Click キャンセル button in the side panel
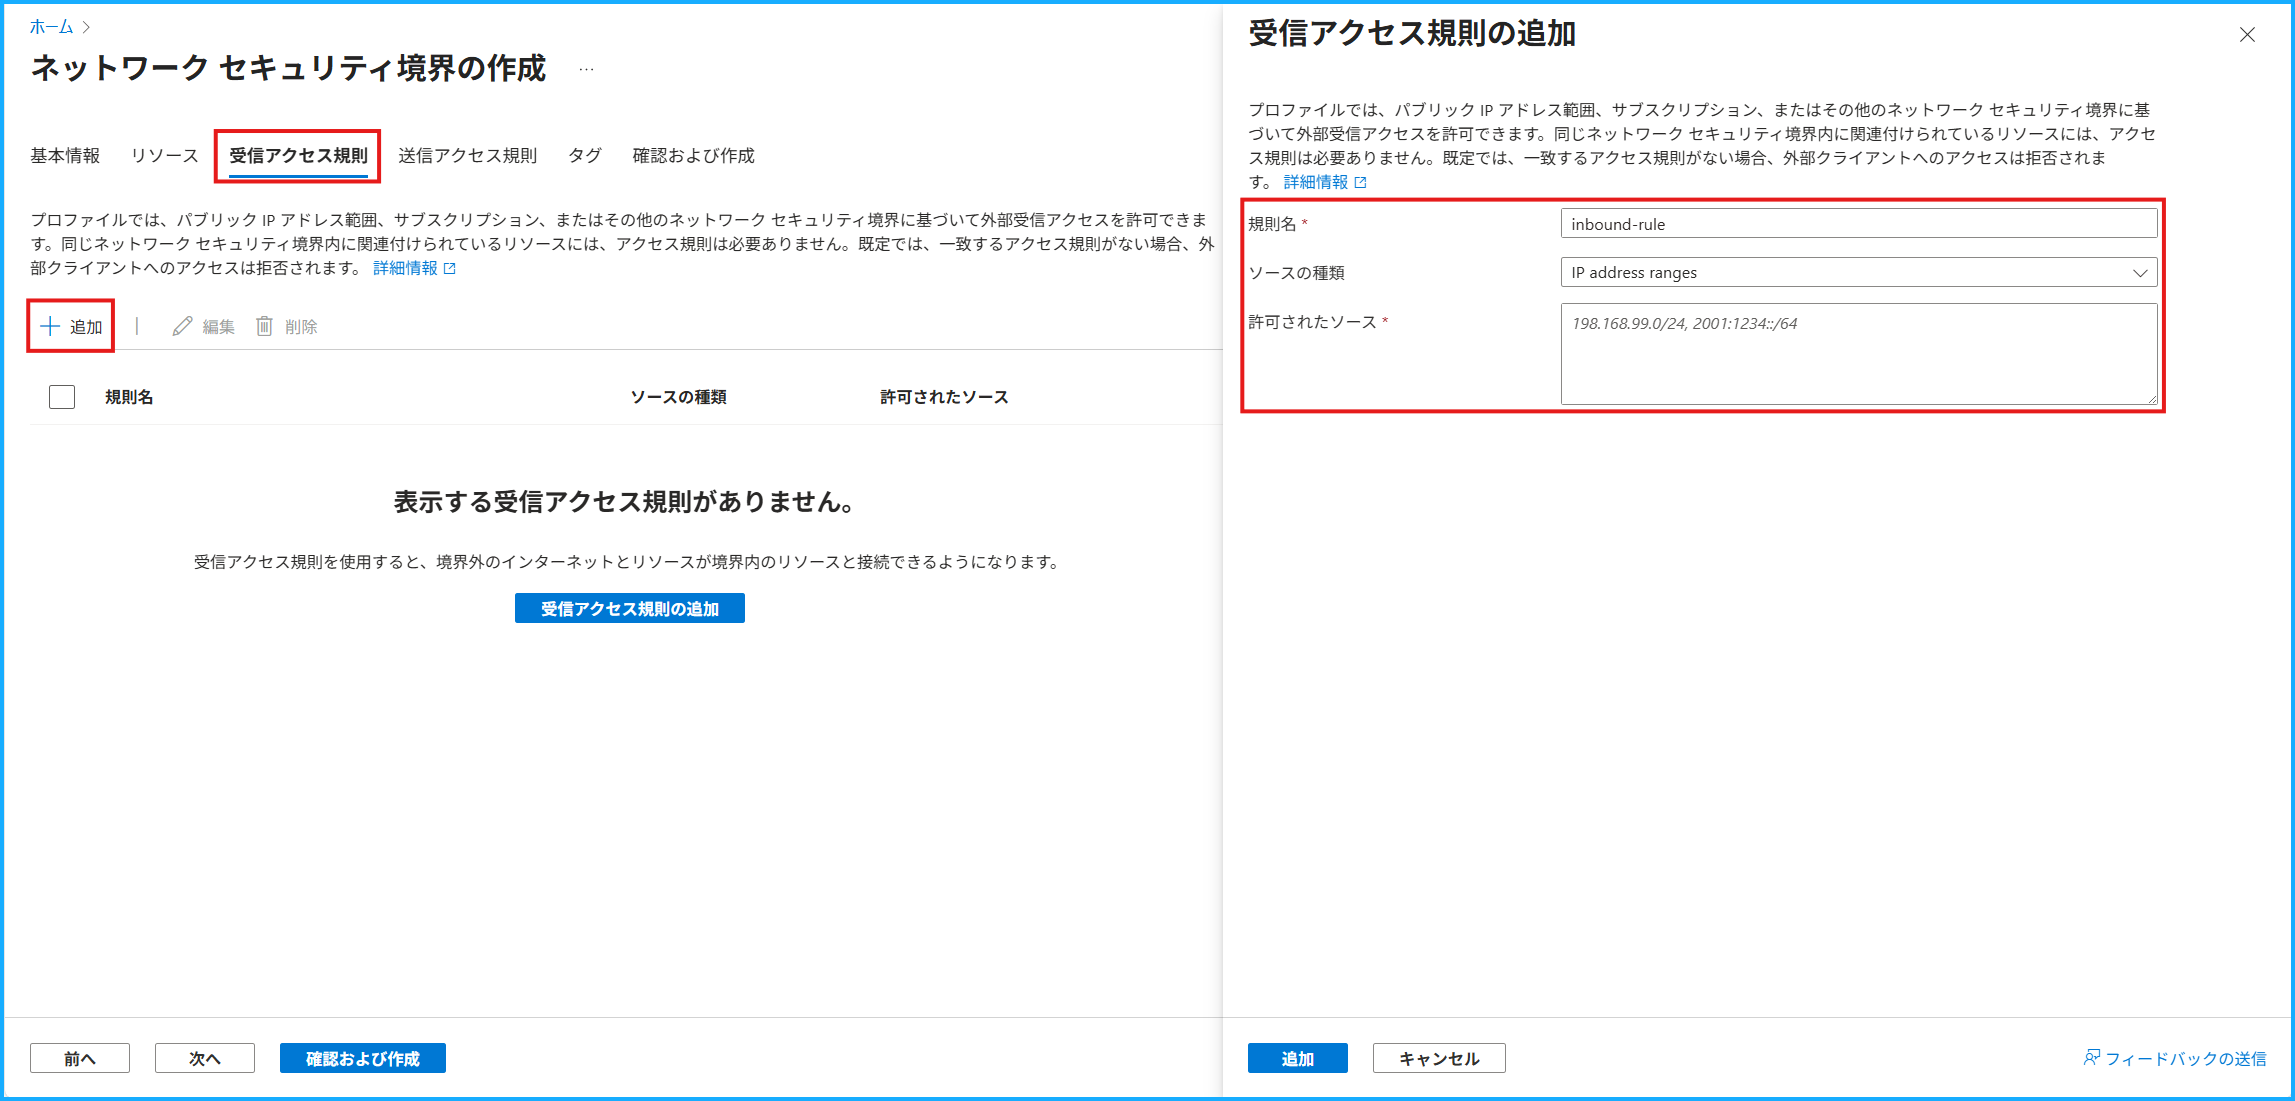 (1438, 1058)
